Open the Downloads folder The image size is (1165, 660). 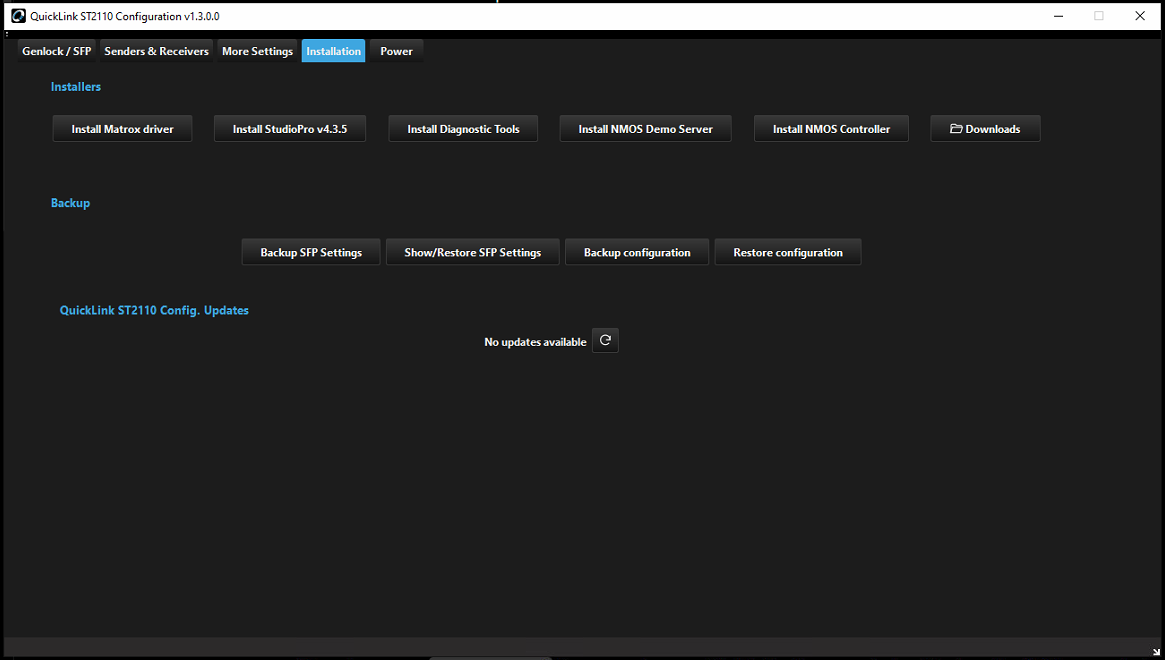click(x=985, y=129)
